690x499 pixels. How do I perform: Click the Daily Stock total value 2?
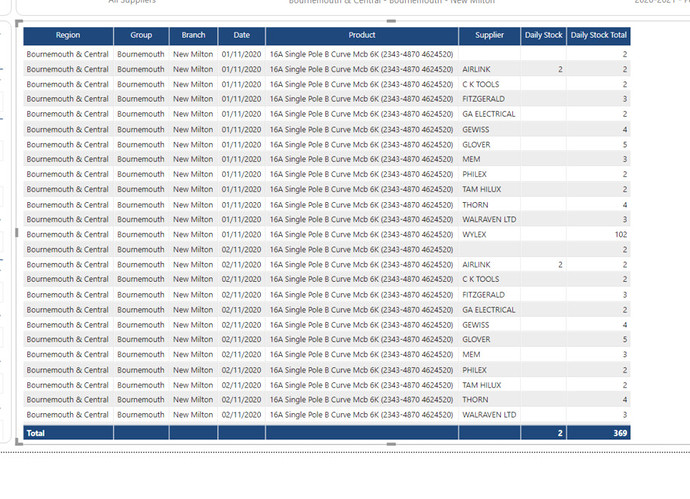click(560, 433)
